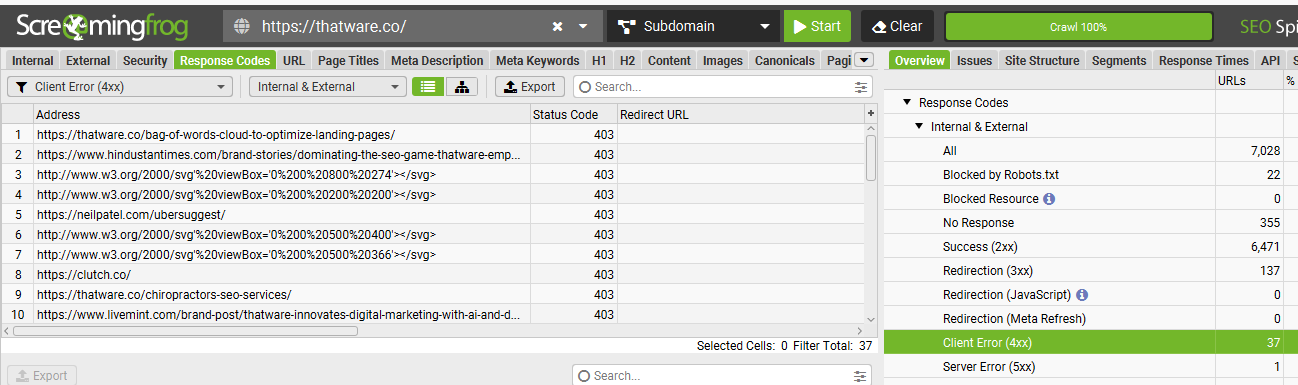This screenshot has height=385, width=1298.
Task: Open the lower search box filter options
Action: (x=860, y=376)
